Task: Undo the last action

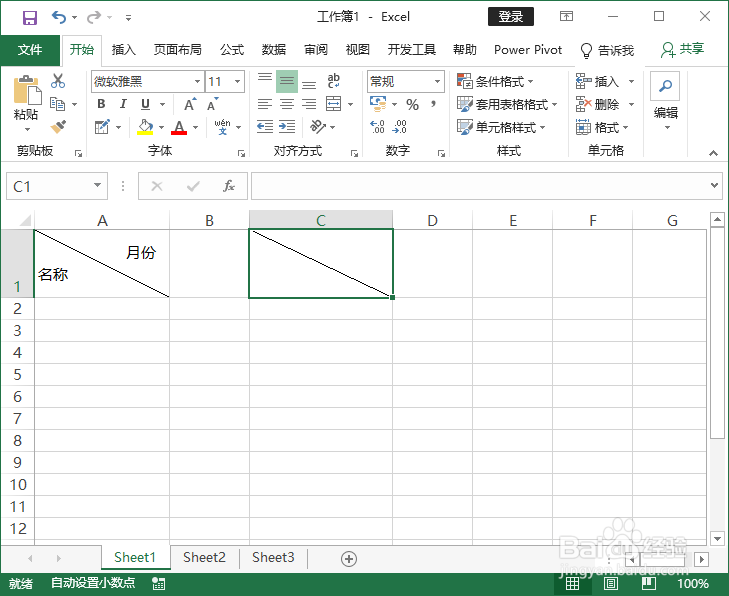Action: click(59, 18)
